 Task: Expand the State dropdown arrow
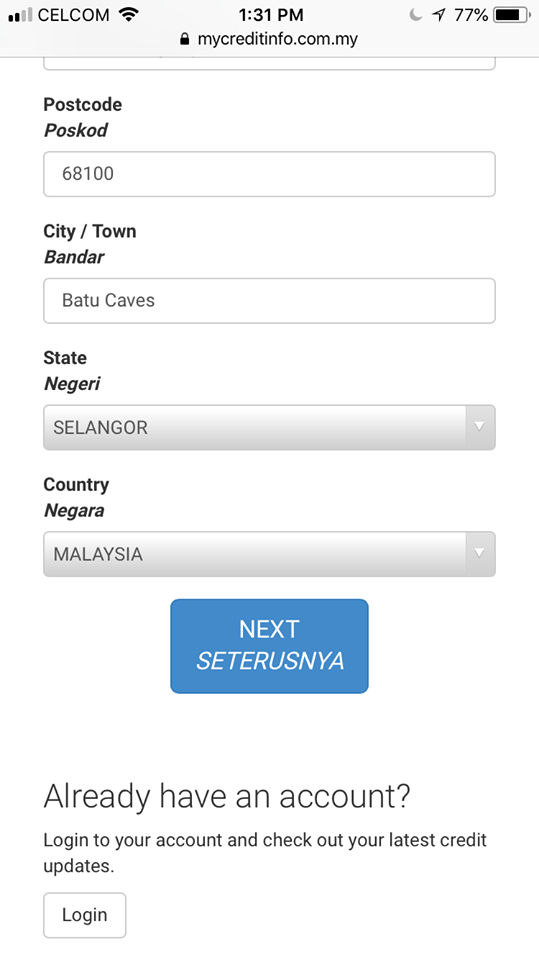point(480,427)
